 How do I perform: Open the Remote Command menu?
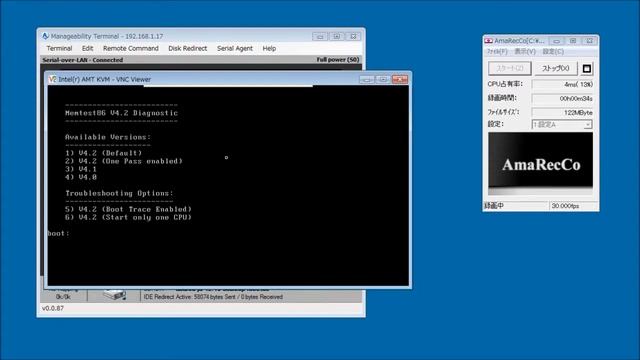[131, 48]
